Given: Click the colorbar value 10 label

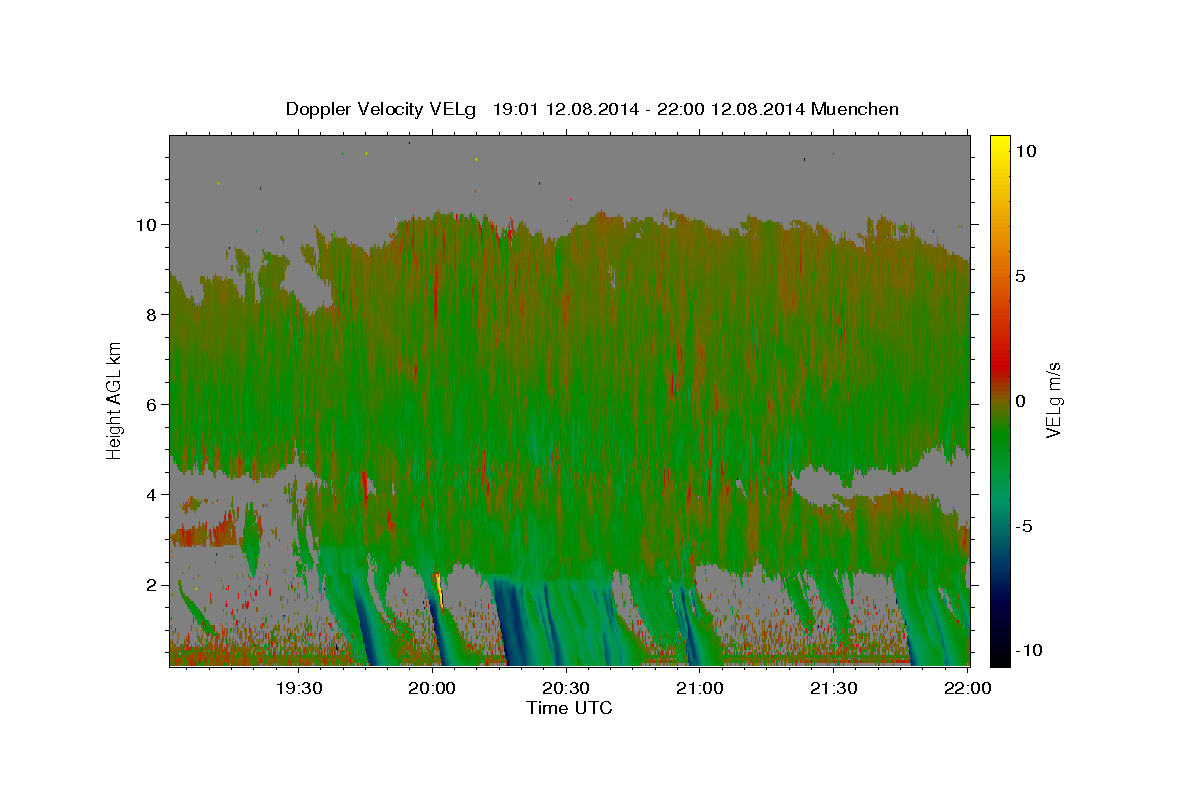Looking at the screenshot, I should (x=1025, y=150).
